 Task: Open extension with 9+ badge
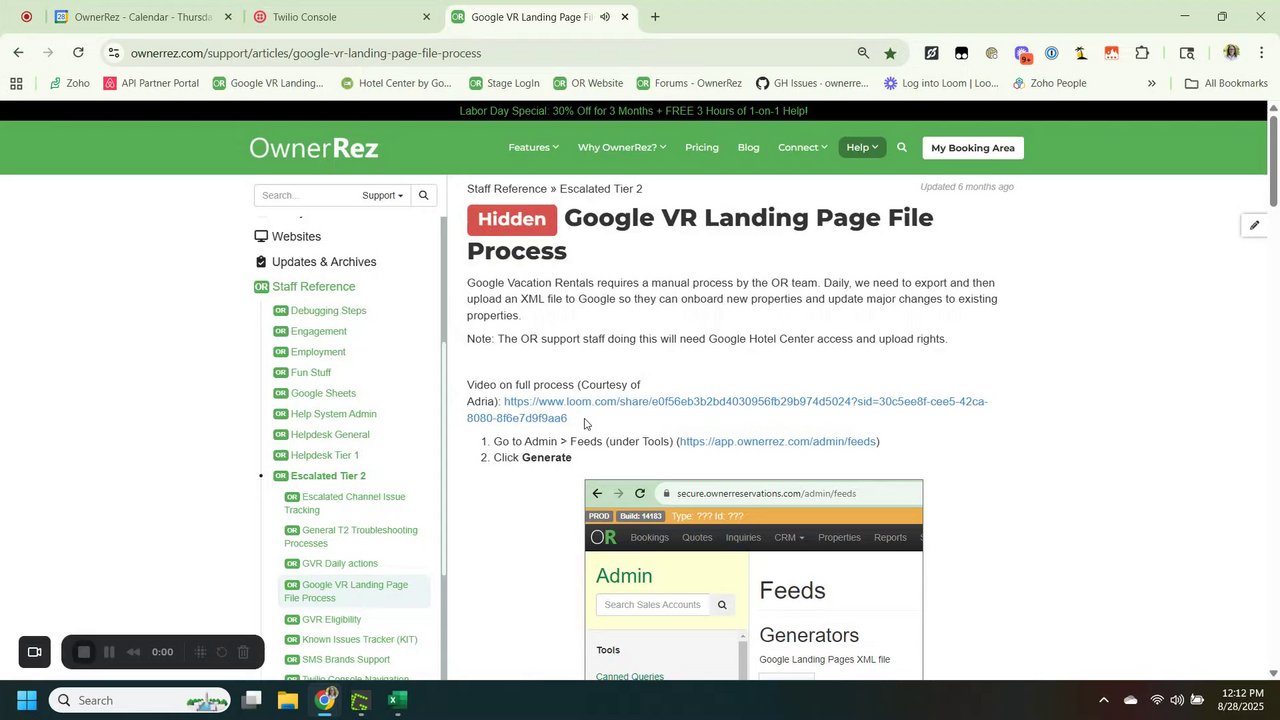pyautogui.click(x=1022, y=53)
